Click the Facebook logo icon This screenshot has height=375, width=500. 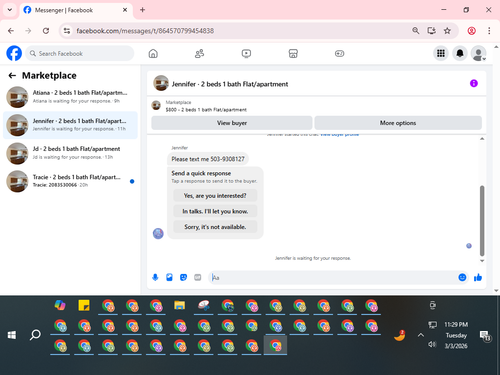(x=14, y=53)
